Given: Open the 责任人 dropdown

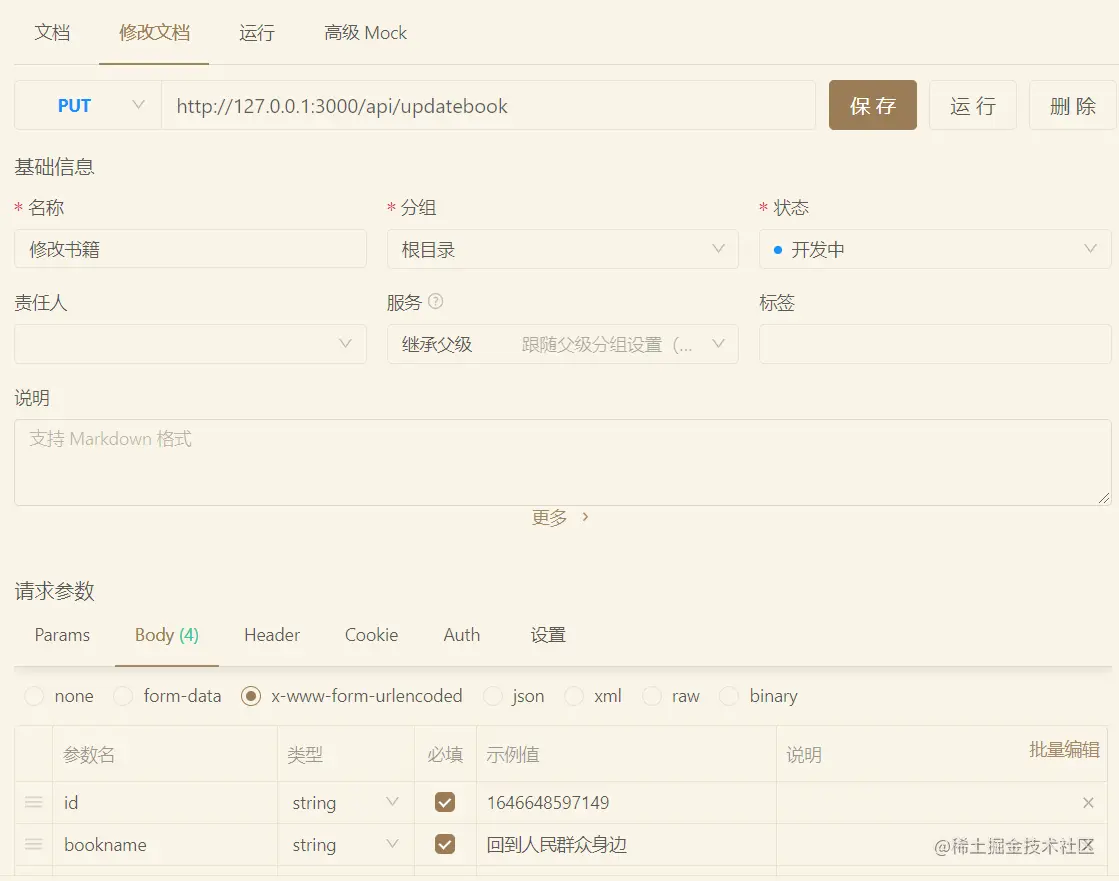Looking at the screenshot, I should click(191, 344).
